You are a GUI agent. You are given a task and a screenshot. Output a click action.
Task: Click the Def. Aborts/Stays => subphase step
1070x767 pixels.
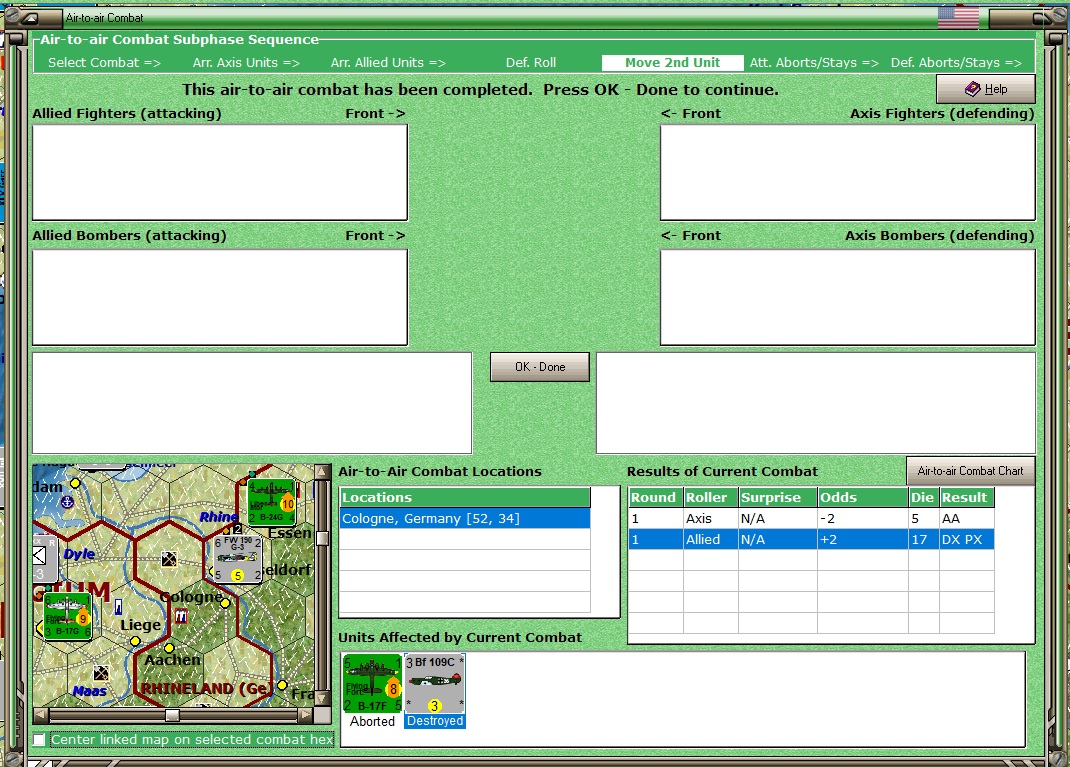click(955, 63)
